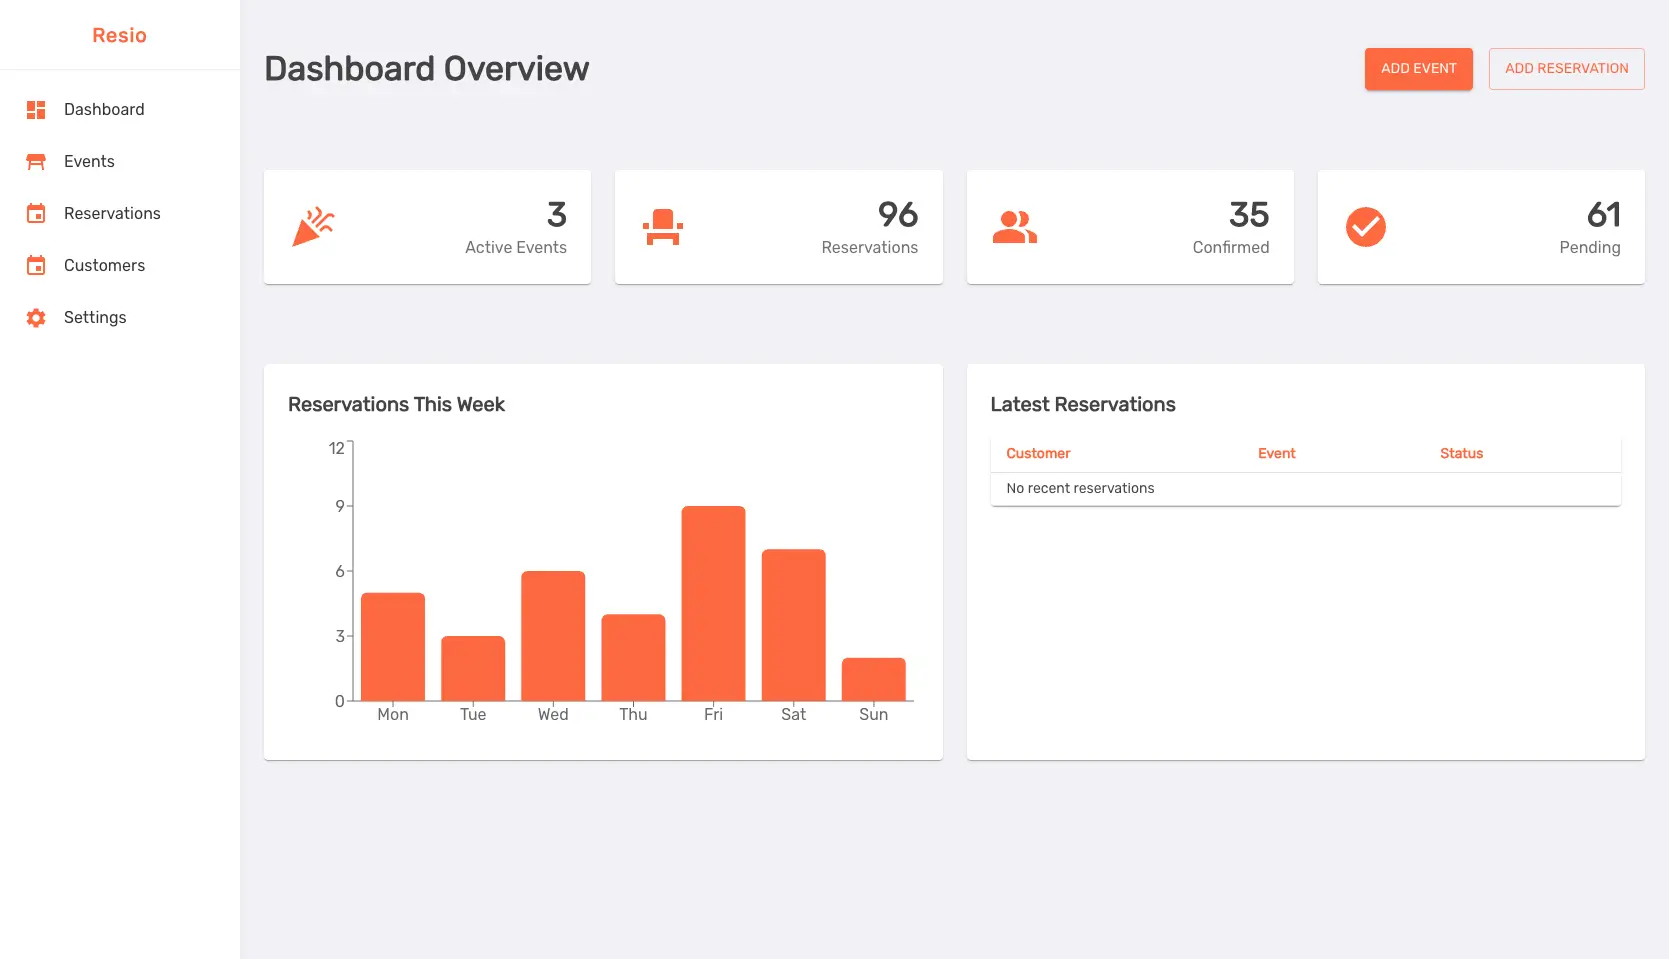Screen dimensions: 1669x959
Task: Click the Status column header
Action: click(x=1461, y=454)
